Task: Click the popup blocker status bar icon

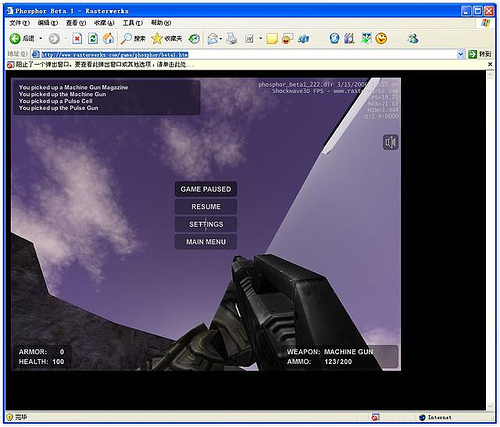Action: pos(375,417)
